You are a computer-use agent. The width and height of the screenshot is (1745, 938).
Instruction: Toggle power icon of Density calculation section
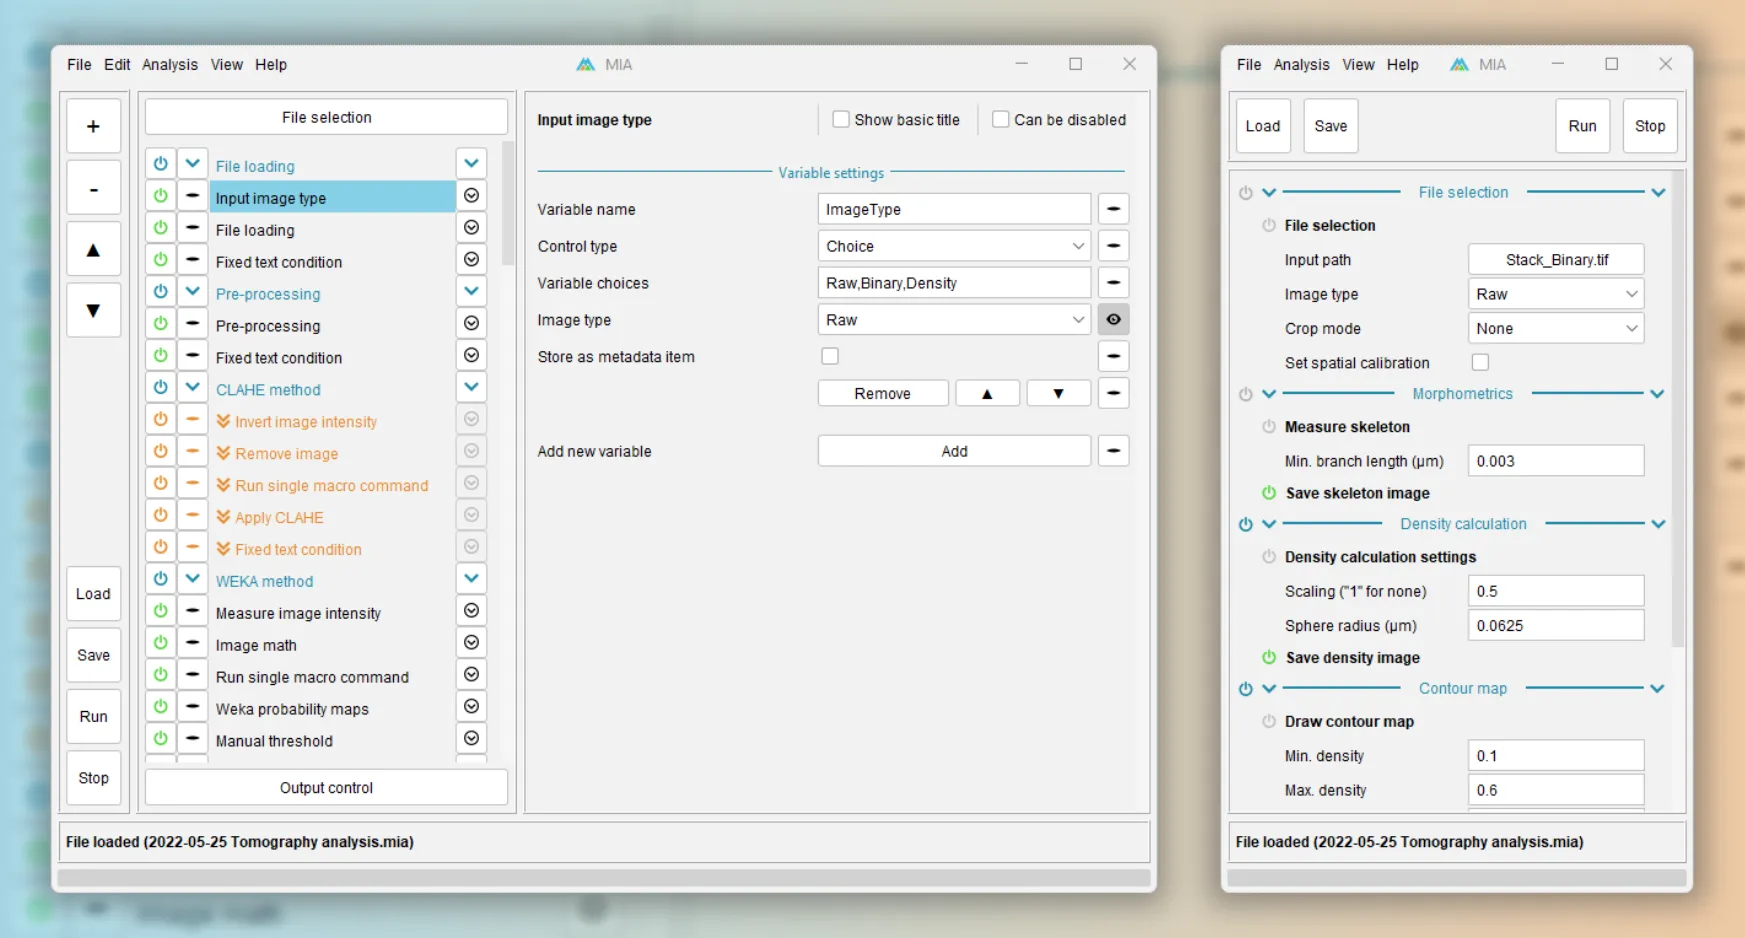1245,524
